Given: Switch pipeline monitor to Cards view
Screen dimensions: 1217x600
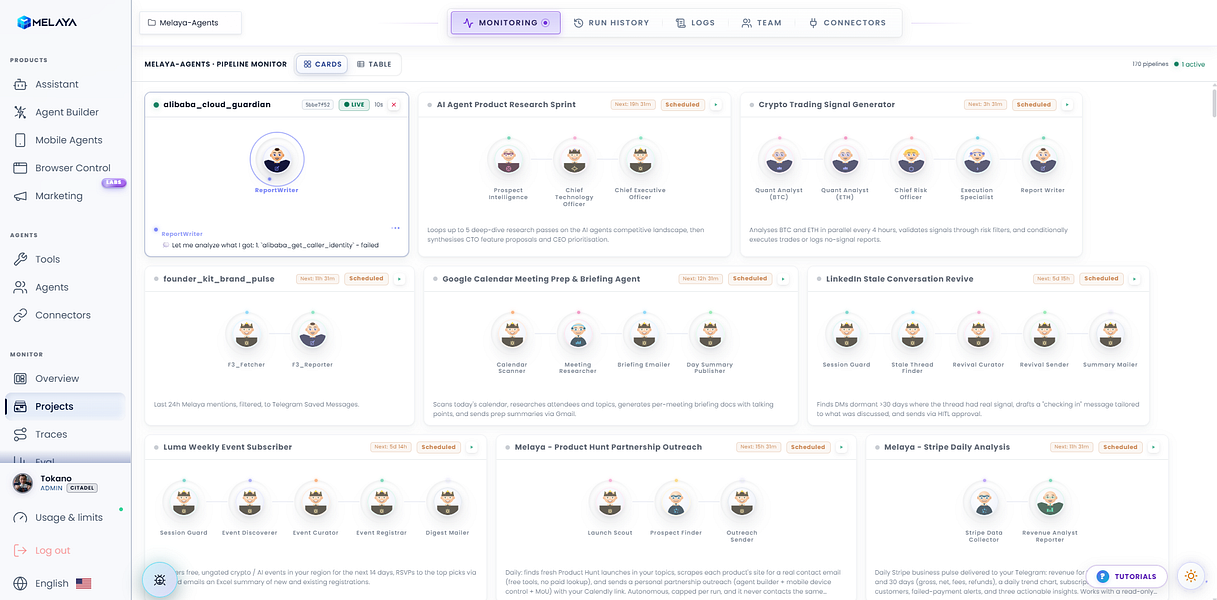Looking at the screenshot, I should 322,64.
